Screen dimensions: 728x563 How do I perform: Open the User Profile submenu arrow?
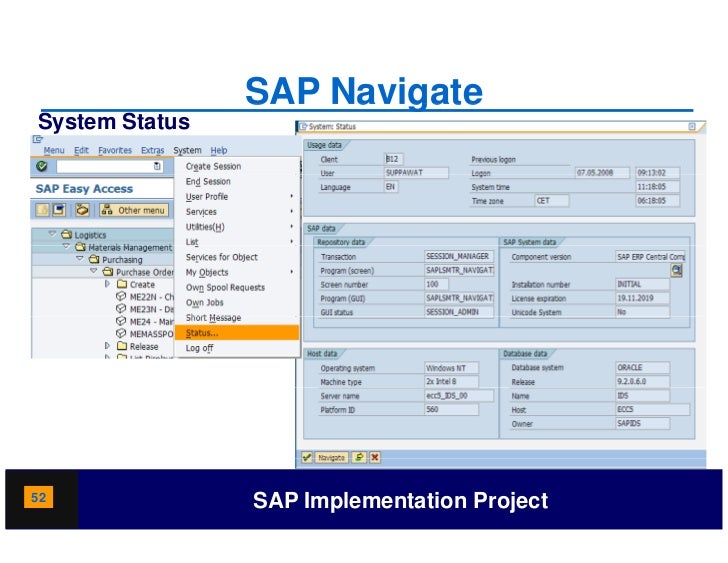coord(292,196)
